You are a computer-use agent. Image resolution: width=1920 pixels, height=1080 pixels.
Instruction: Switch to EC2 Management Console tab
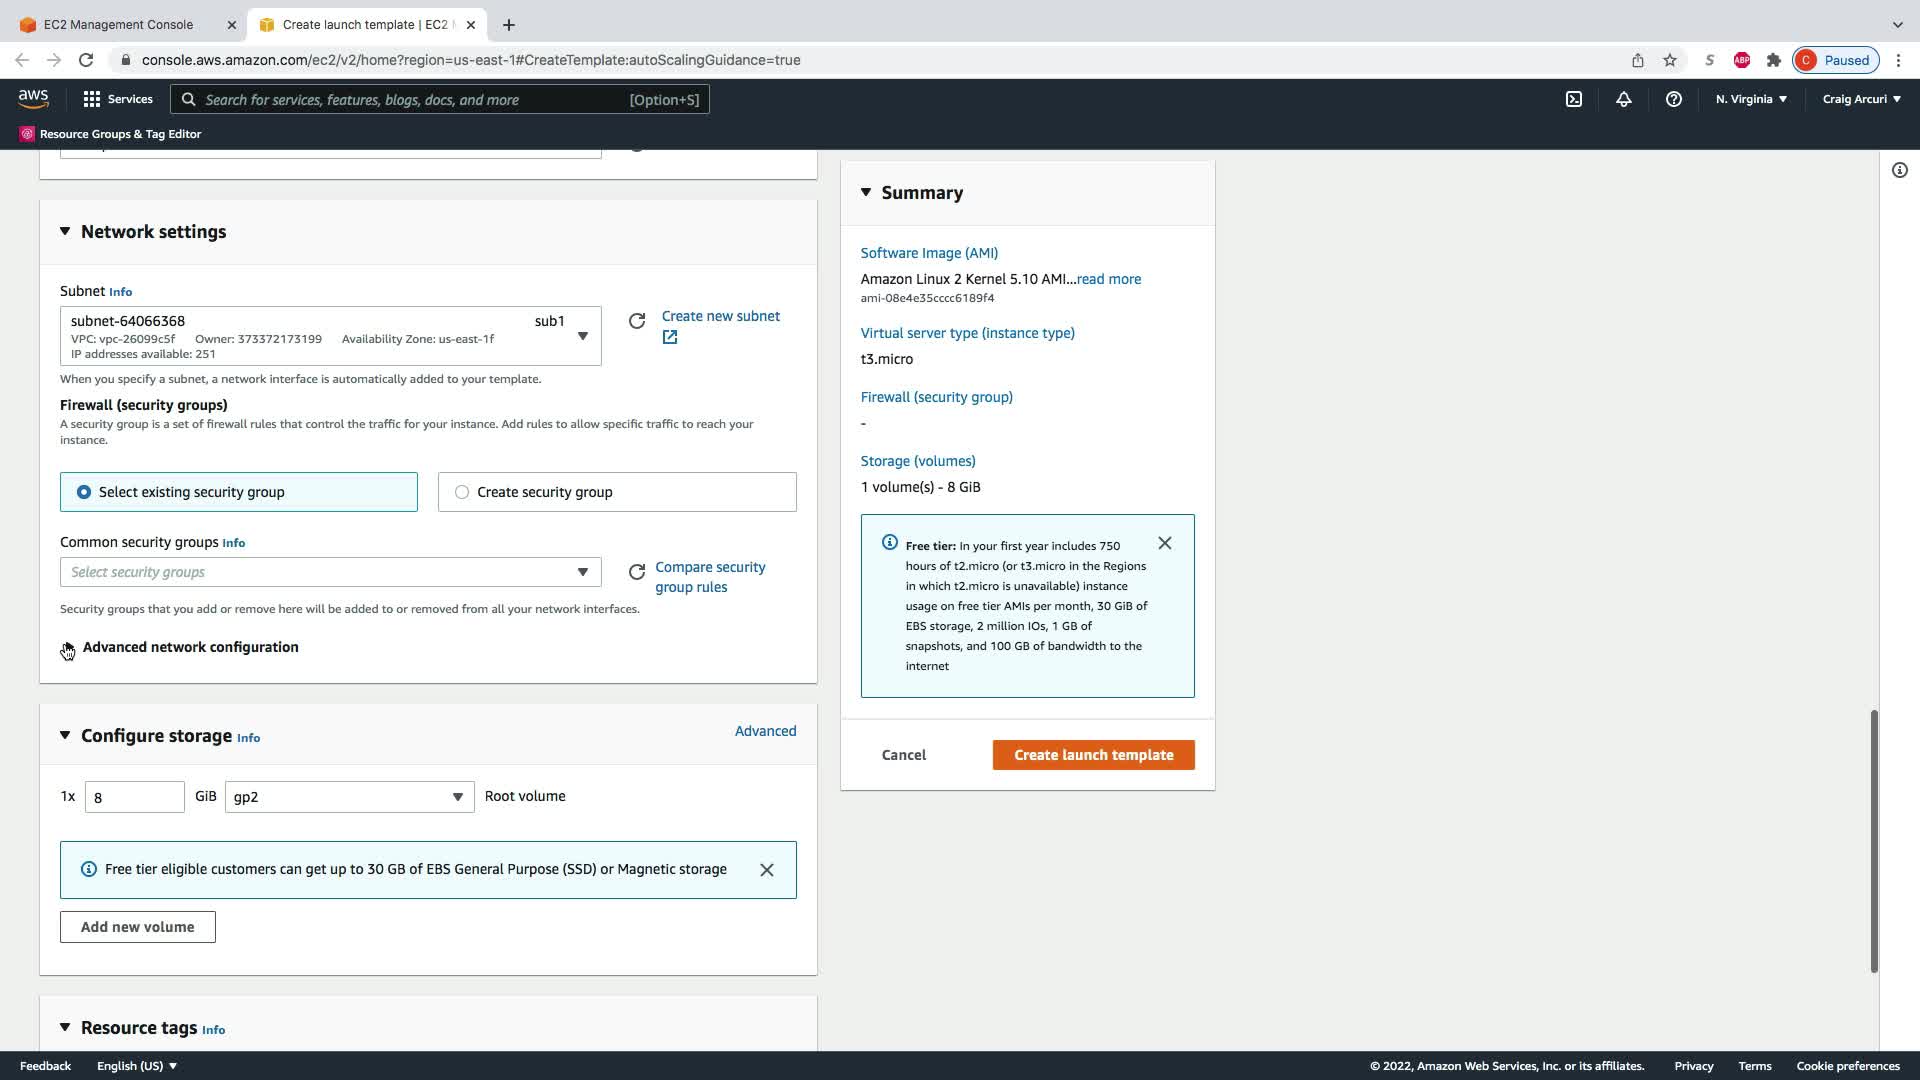(x=119, y=24)
